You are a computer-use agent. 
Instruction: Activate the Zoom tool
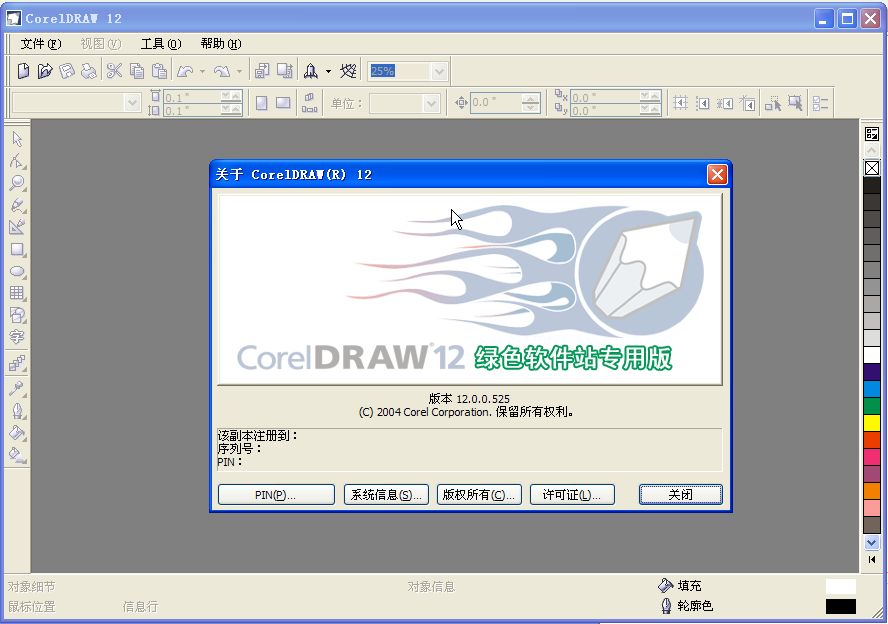15,183
